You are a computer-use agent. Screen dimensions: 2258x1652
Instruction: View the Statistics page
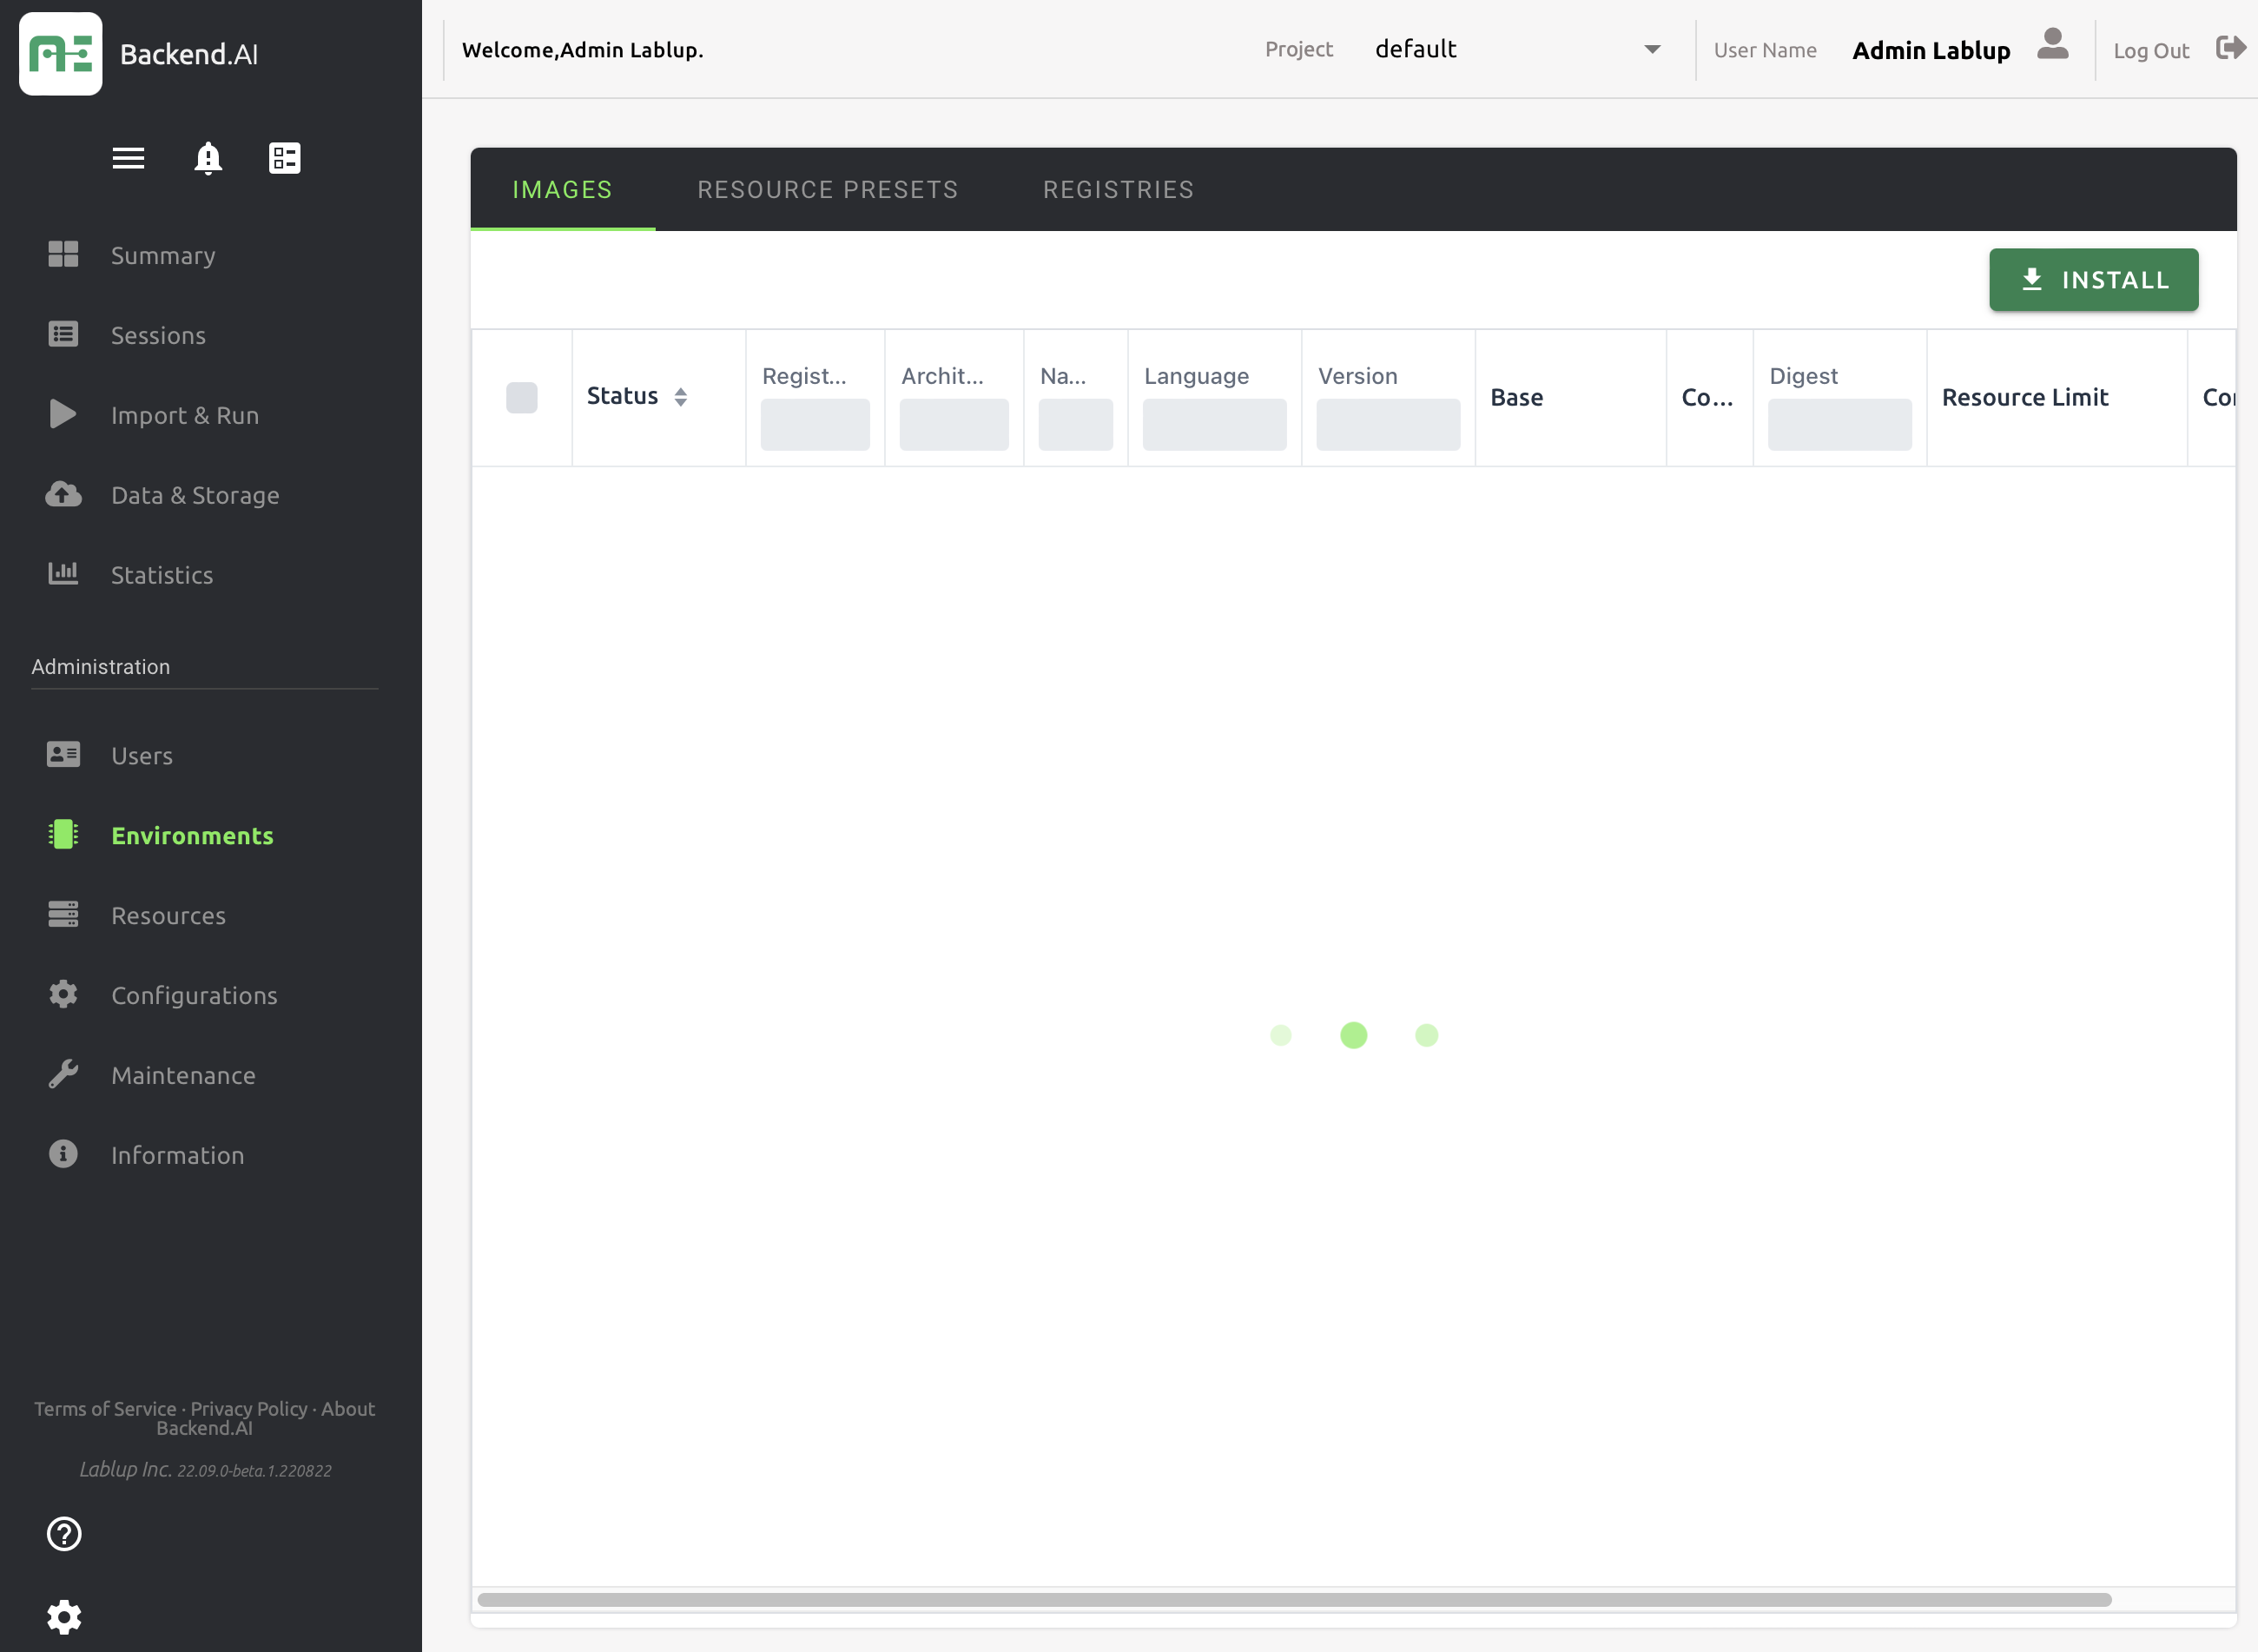[x=161, y=575]
